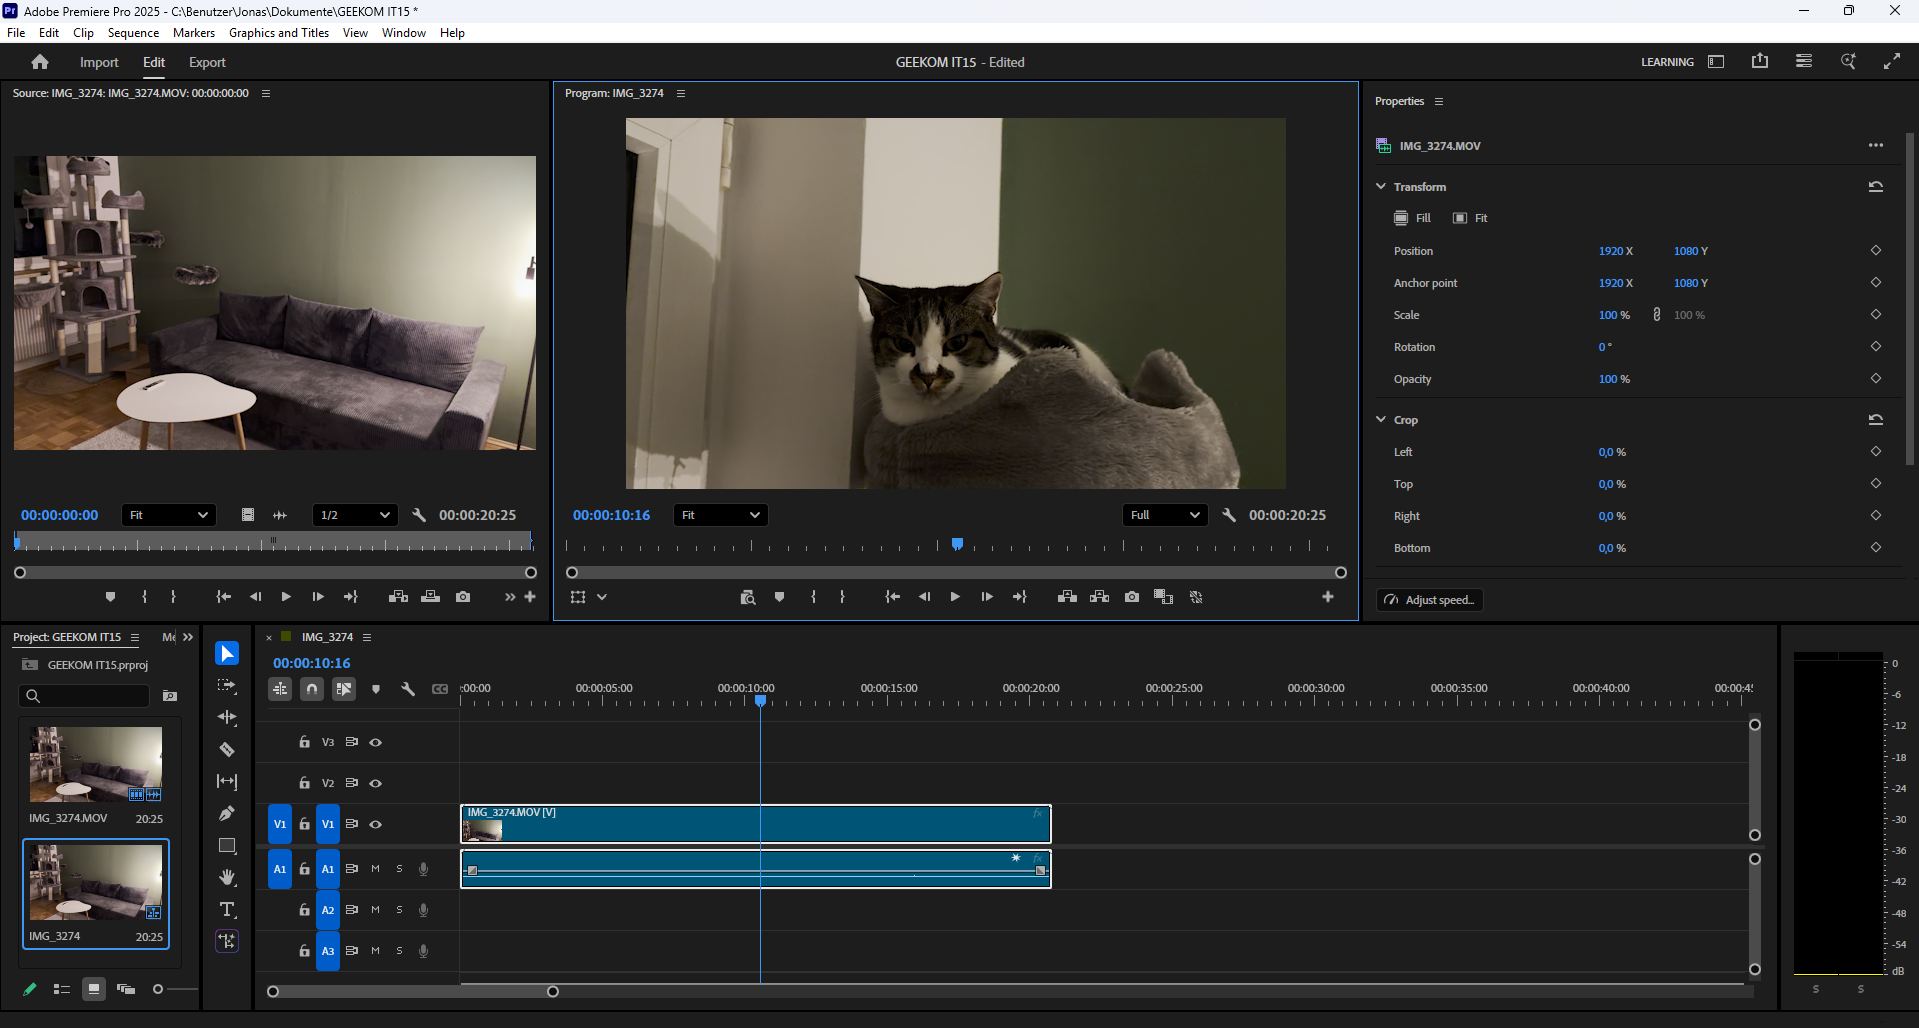Screen dimensions: 1919x1028
Task: Choose the Ripple Edit tool
Action: coord(227,718)
